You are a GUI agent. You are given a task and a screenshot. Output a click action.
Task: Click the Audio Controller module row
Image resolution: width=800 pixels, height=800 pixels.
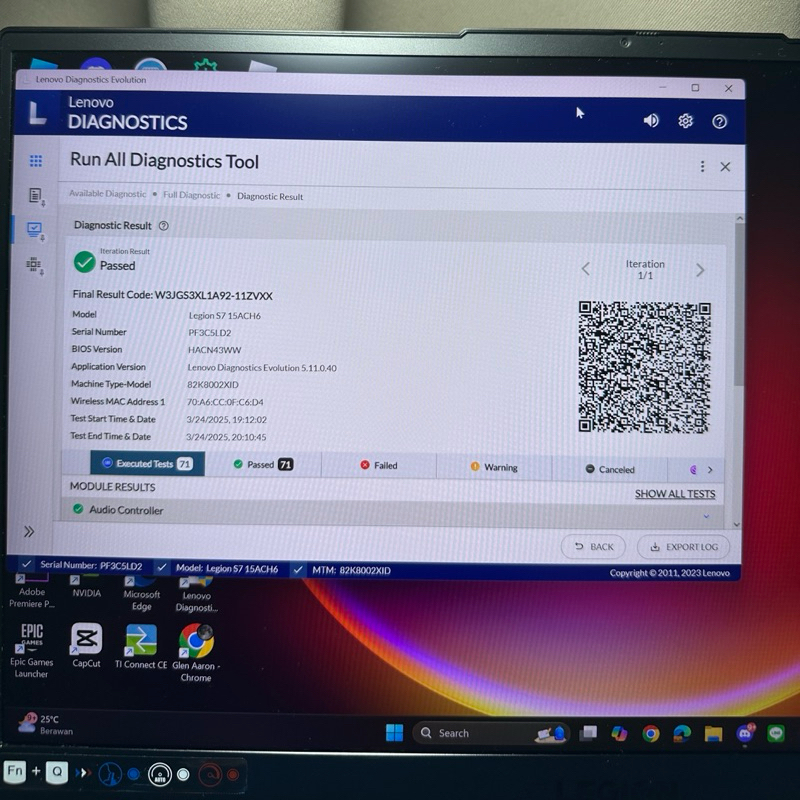[392, 511]
